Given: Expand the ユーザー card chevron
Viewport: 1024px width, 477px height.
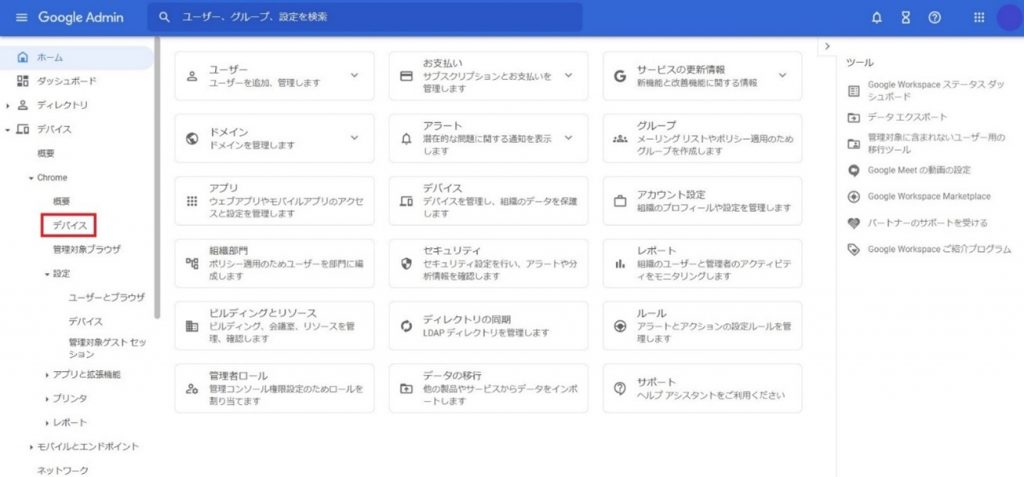Looking at the screenshot, I should pos(354,75).
